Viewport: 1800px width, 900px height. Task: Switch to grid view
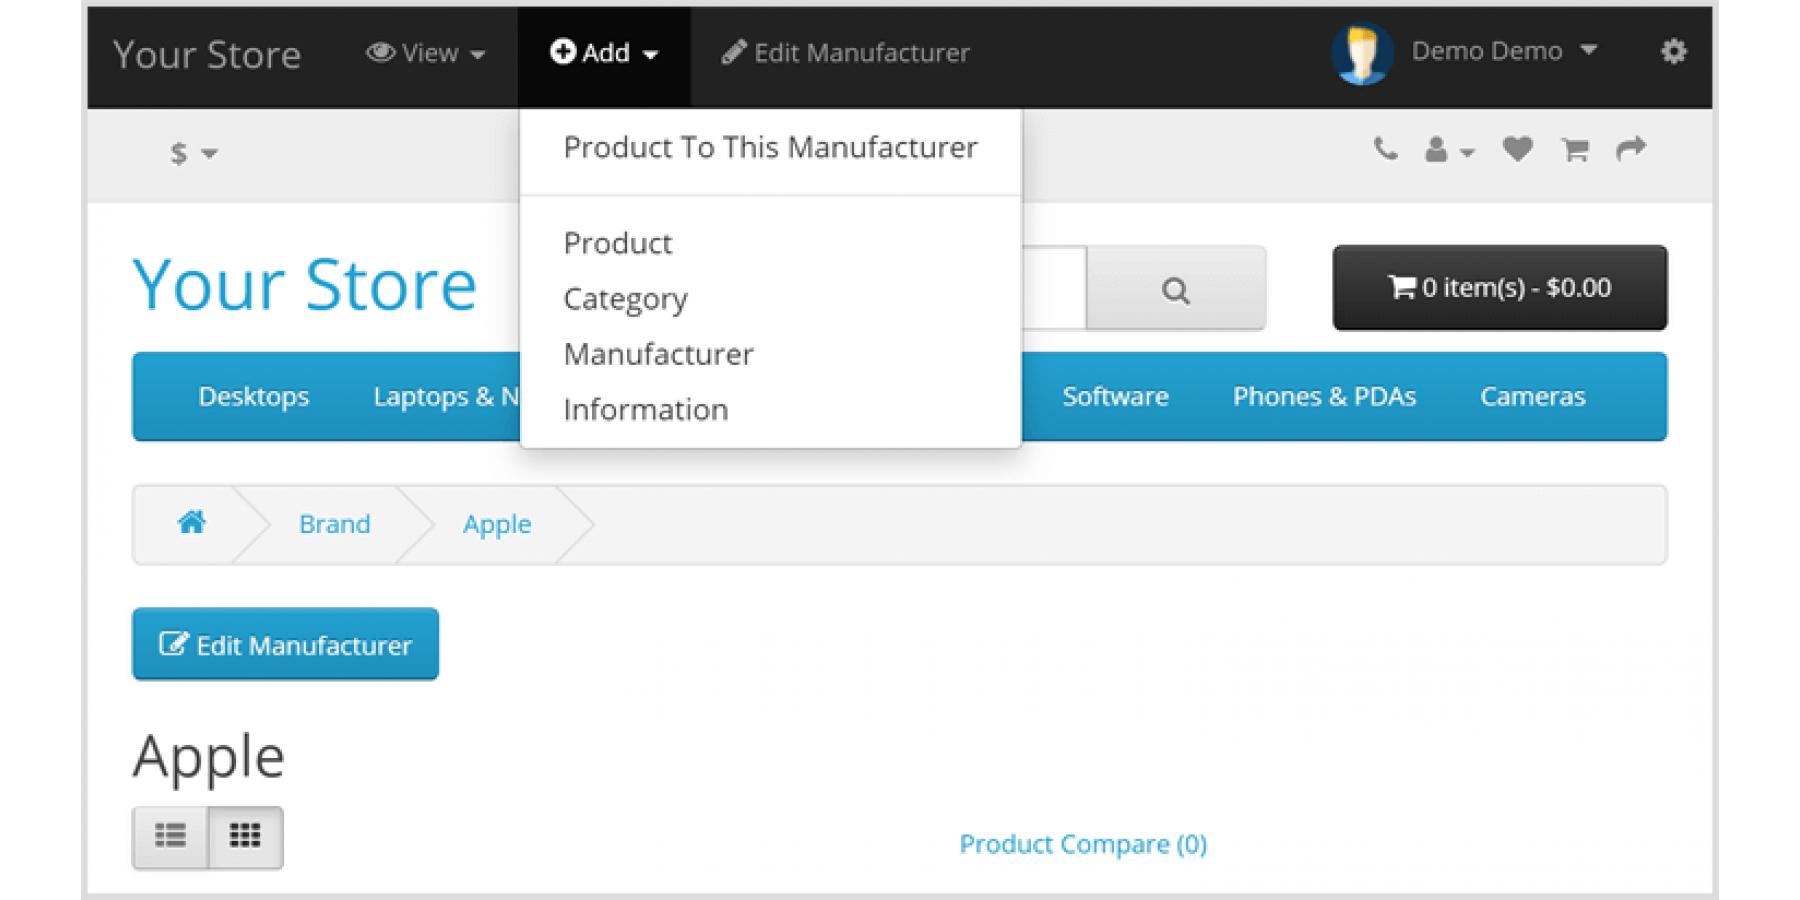(x=246, y=836)
